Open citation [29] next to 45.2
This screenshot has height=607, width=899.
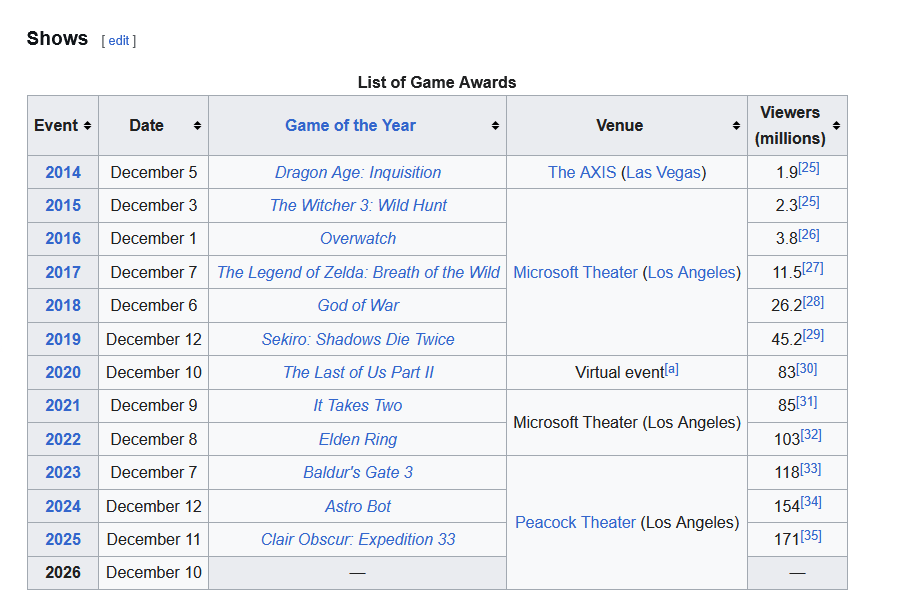813,335
